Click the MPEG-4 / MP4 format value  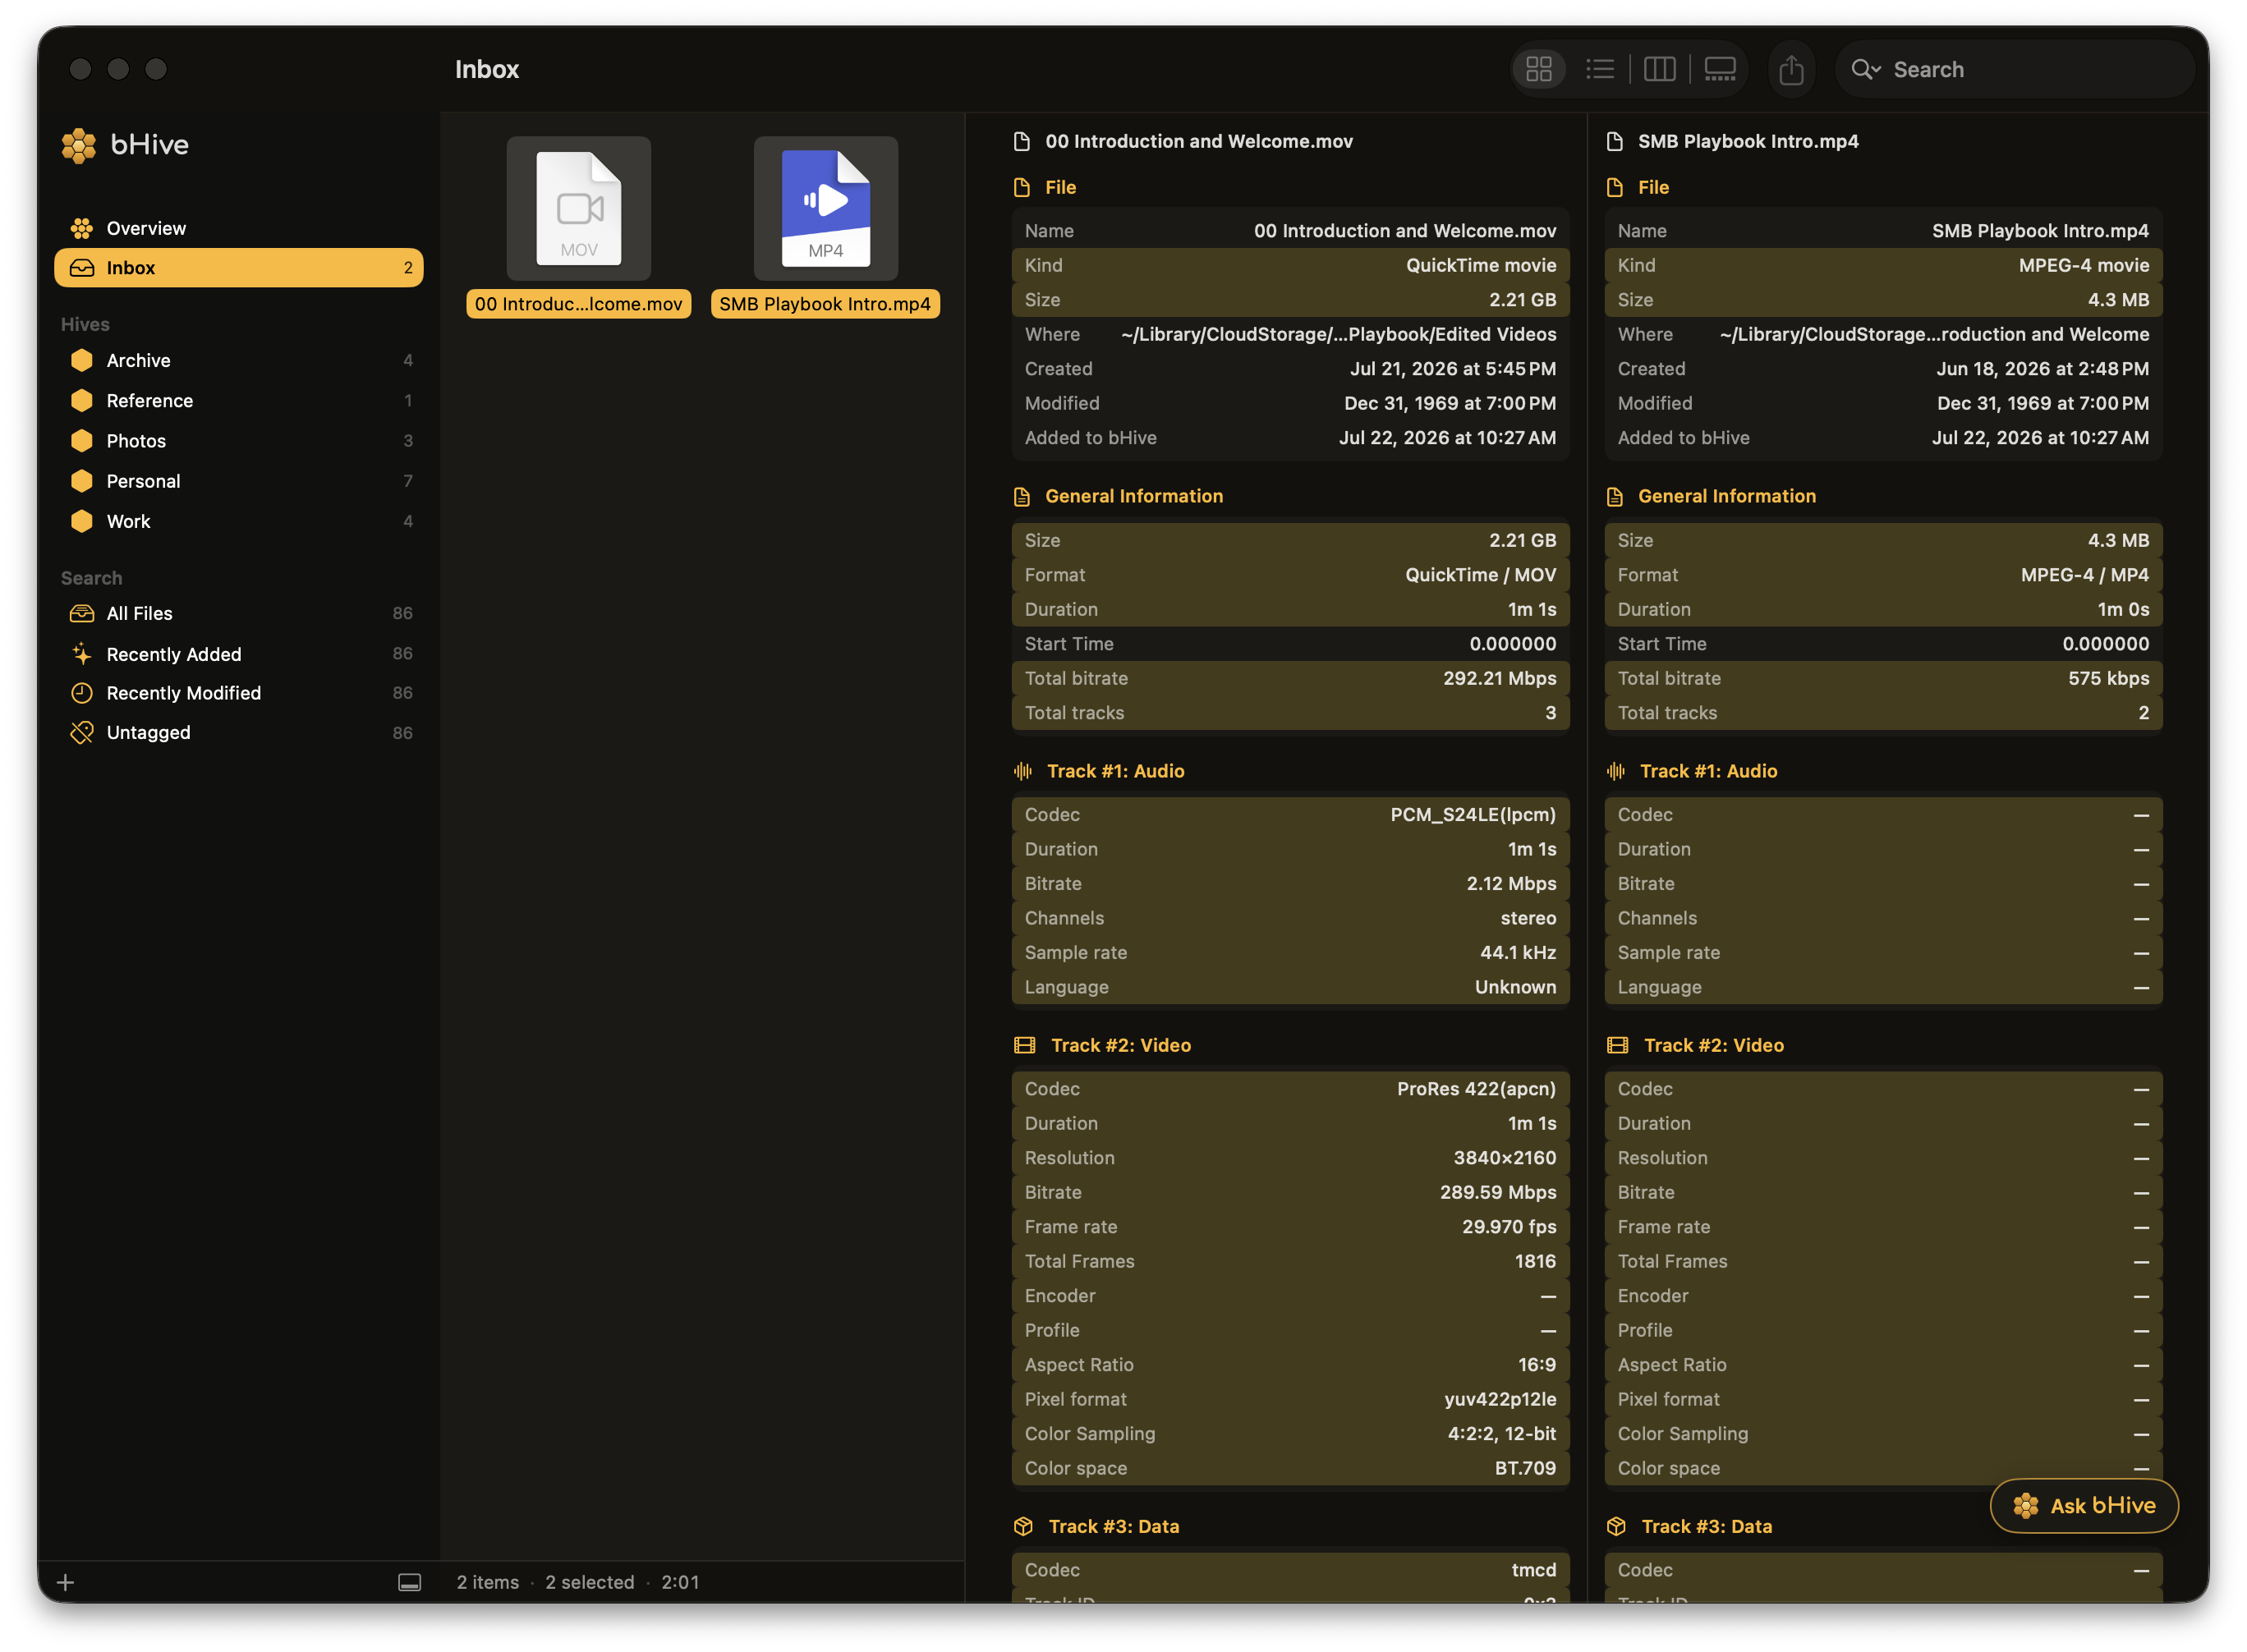[2085, 575]
